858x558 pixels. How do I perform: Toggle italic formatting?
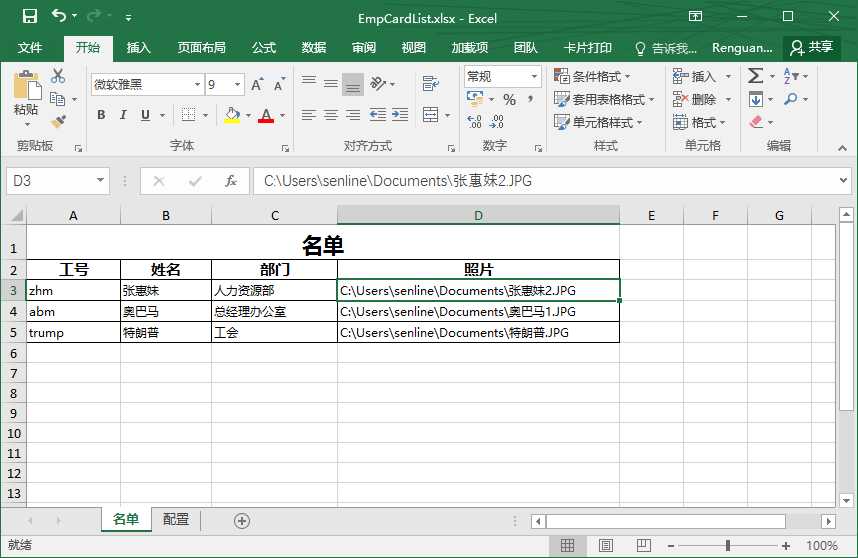pyautogui.click(x=123, y=115)
